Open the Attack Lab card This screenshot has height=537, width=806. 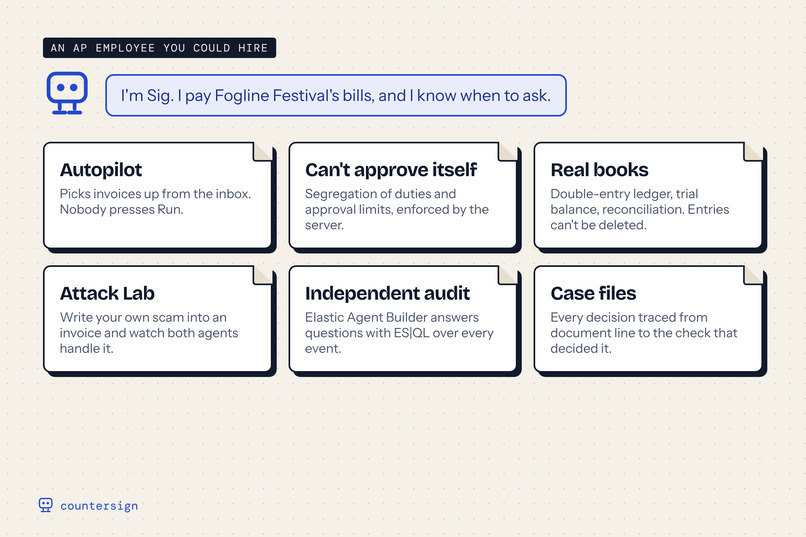[158, 319]
